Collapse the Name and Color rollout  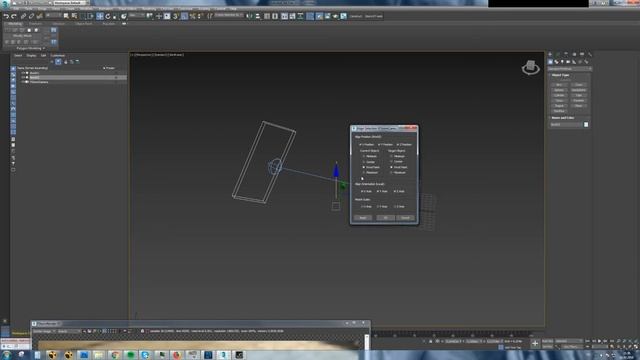coord(562,118)
